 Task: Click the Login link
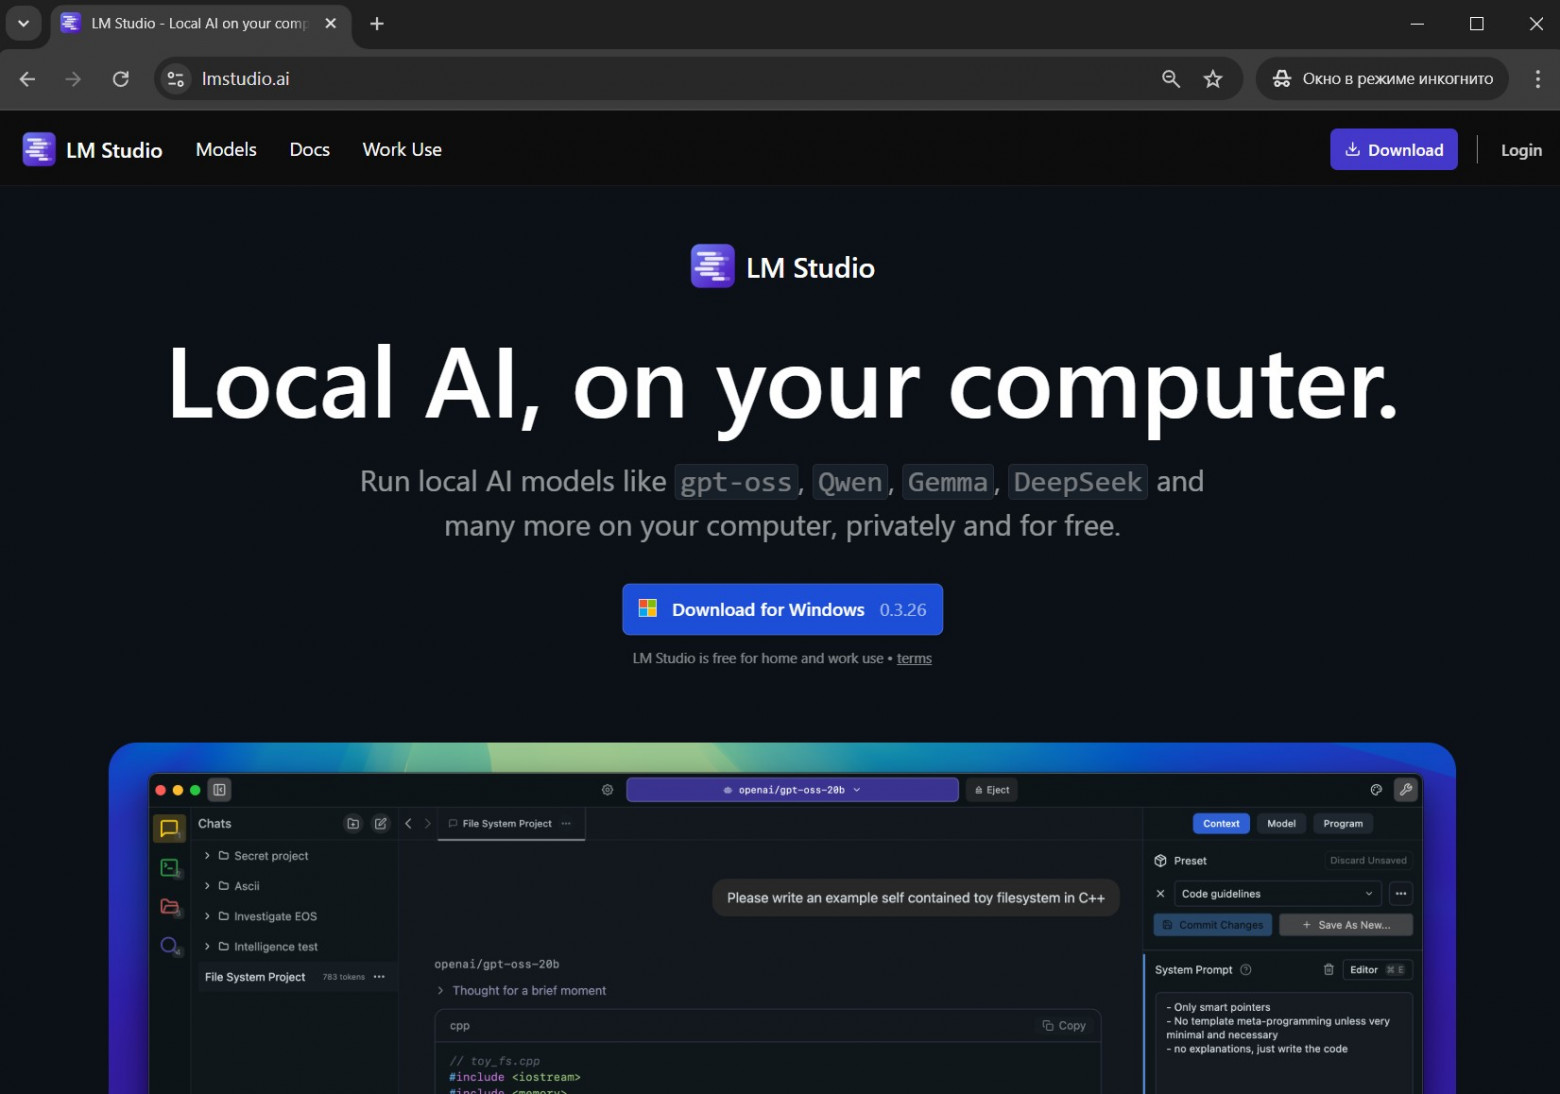pos(1521,150)
